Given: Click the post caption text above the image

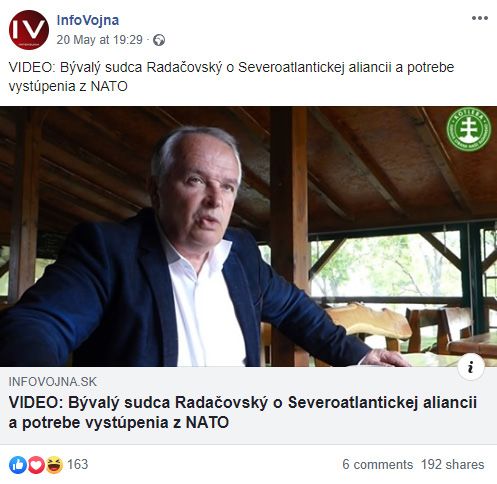Looking at the screenshot, I should pyautogui.click(x=231, y=77).
